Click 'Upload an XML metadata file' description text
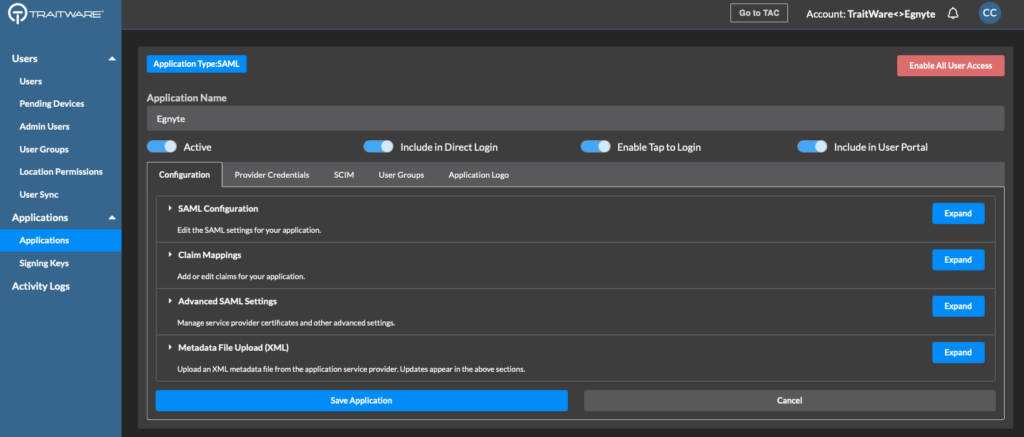The image size is (1024, 437). [x=351, y=369]
